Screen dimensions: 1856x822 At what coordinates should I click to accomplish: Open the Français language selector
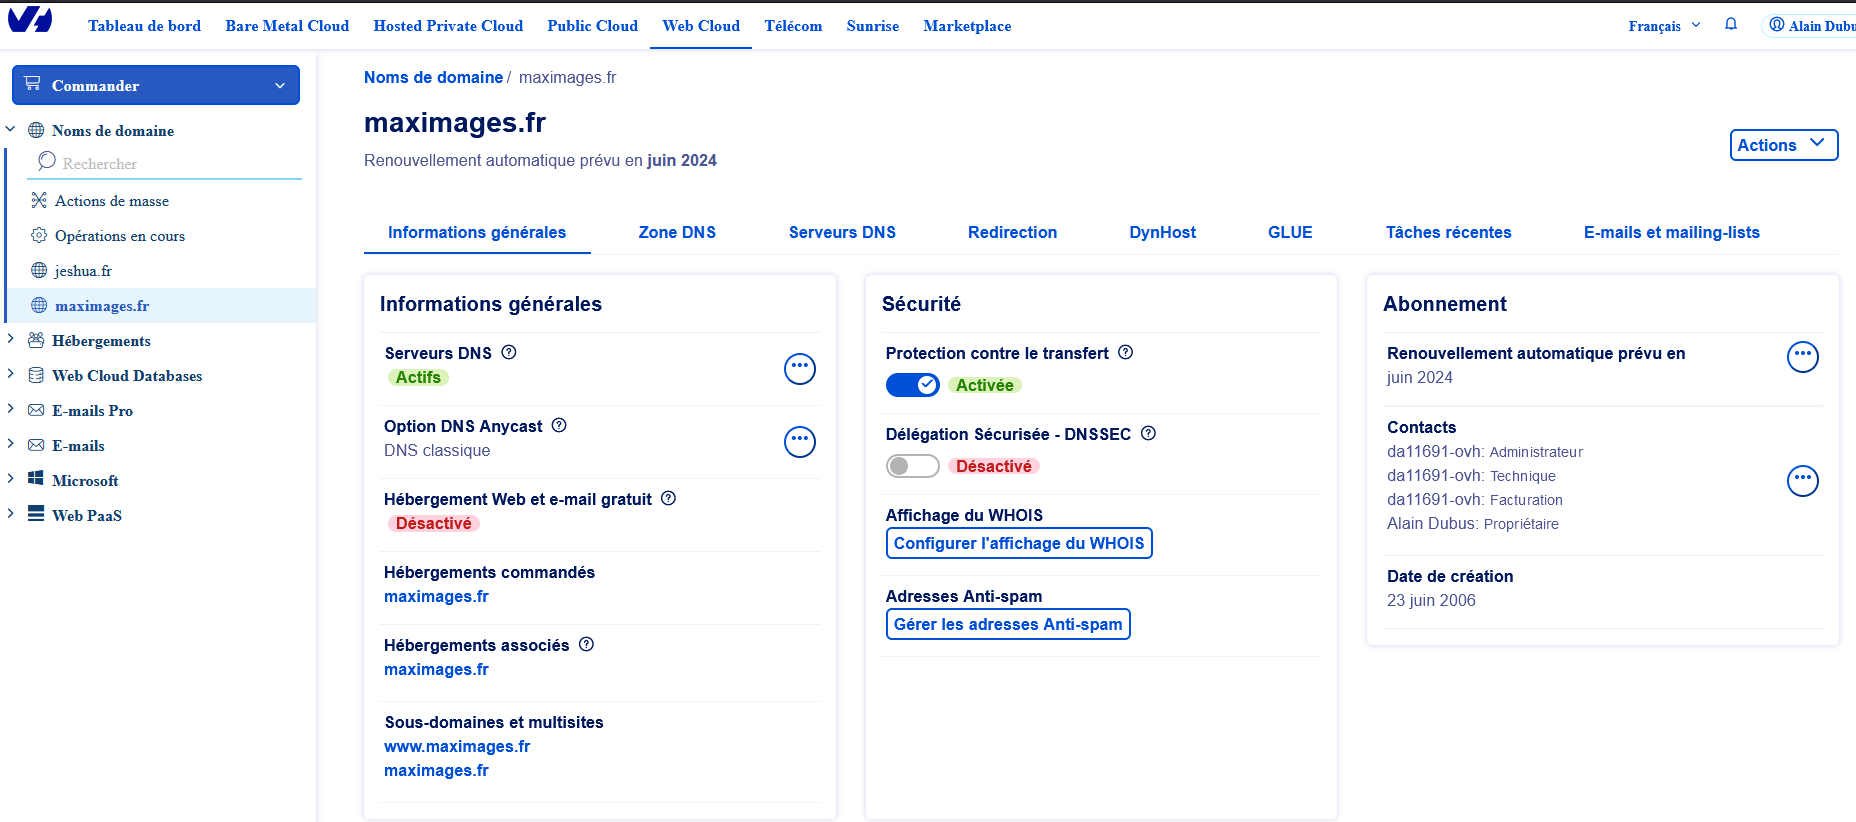coord(1664,26)
